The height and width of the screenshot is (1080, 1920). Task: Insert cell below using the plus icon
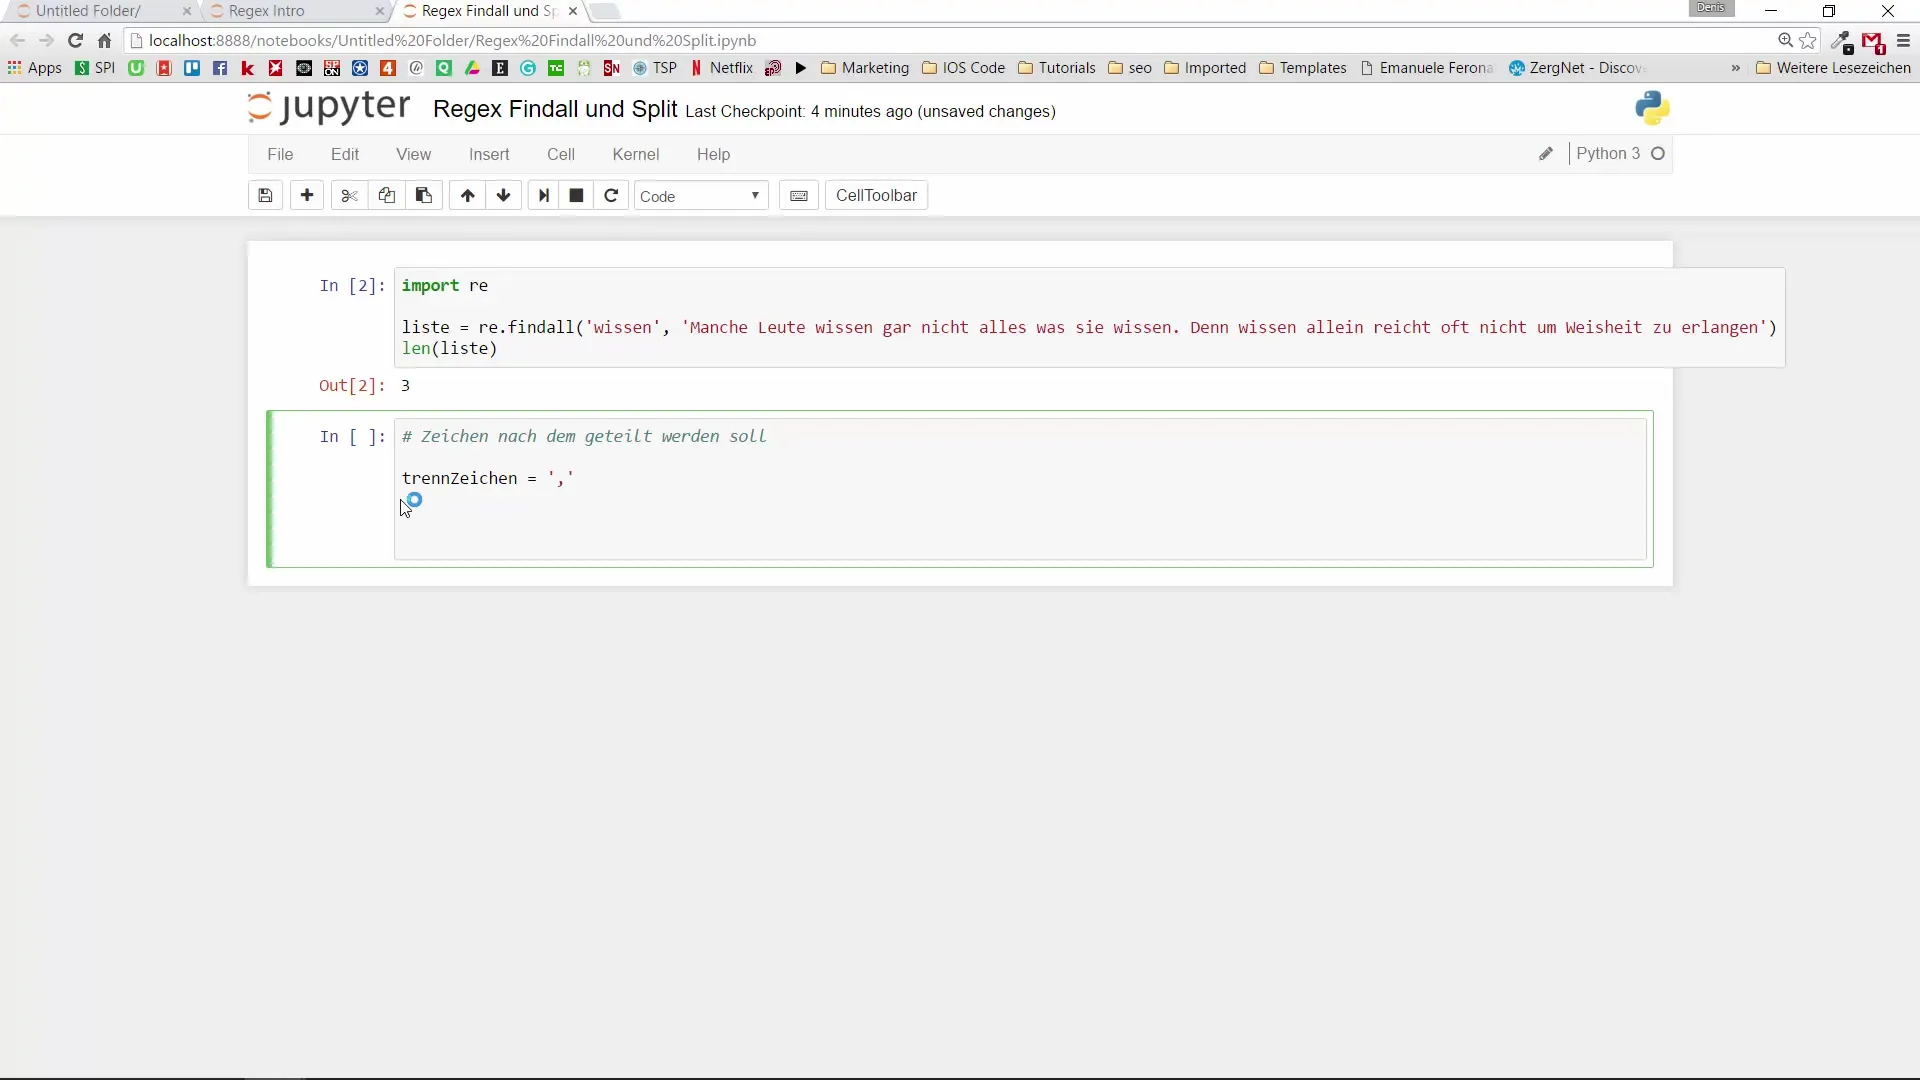coord(307,196)
